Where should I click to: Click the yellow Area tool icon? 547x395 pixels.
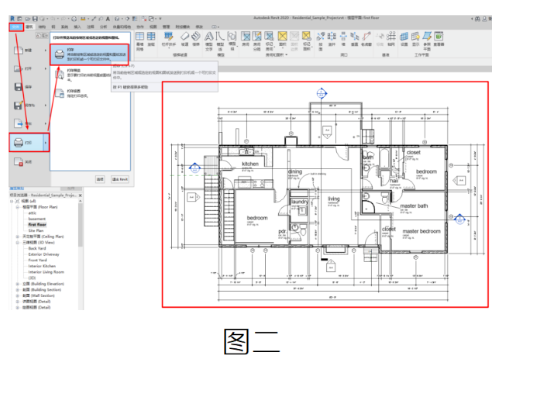pos(282,36)
